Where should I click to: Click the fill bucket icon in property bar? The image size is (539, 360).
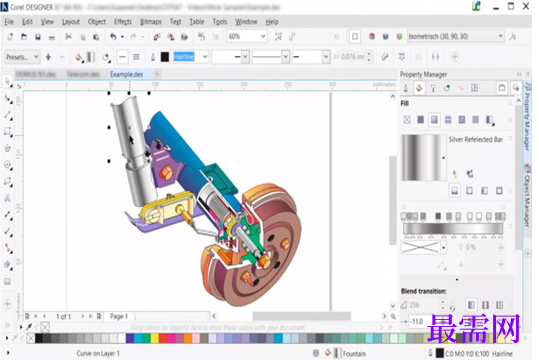pyautogui.click(x=79, y=57)
